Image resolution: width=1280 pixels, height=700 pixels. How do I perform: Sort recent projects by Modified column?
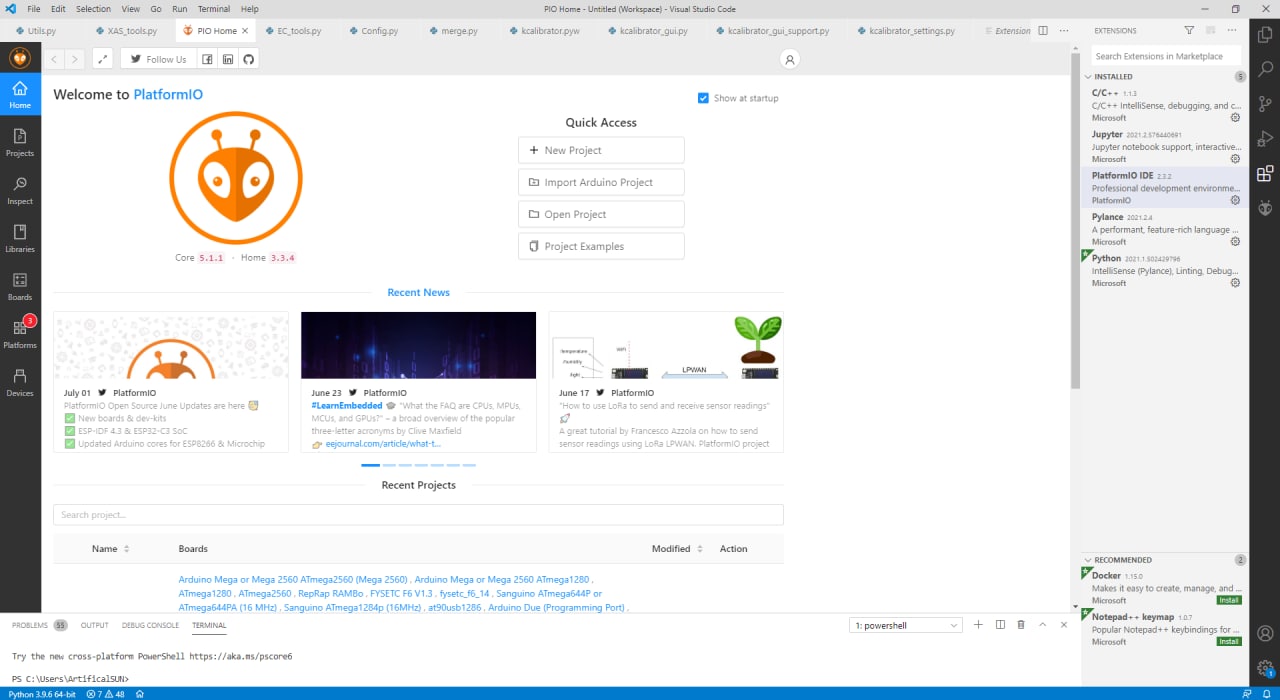click(x=677, y=549)
